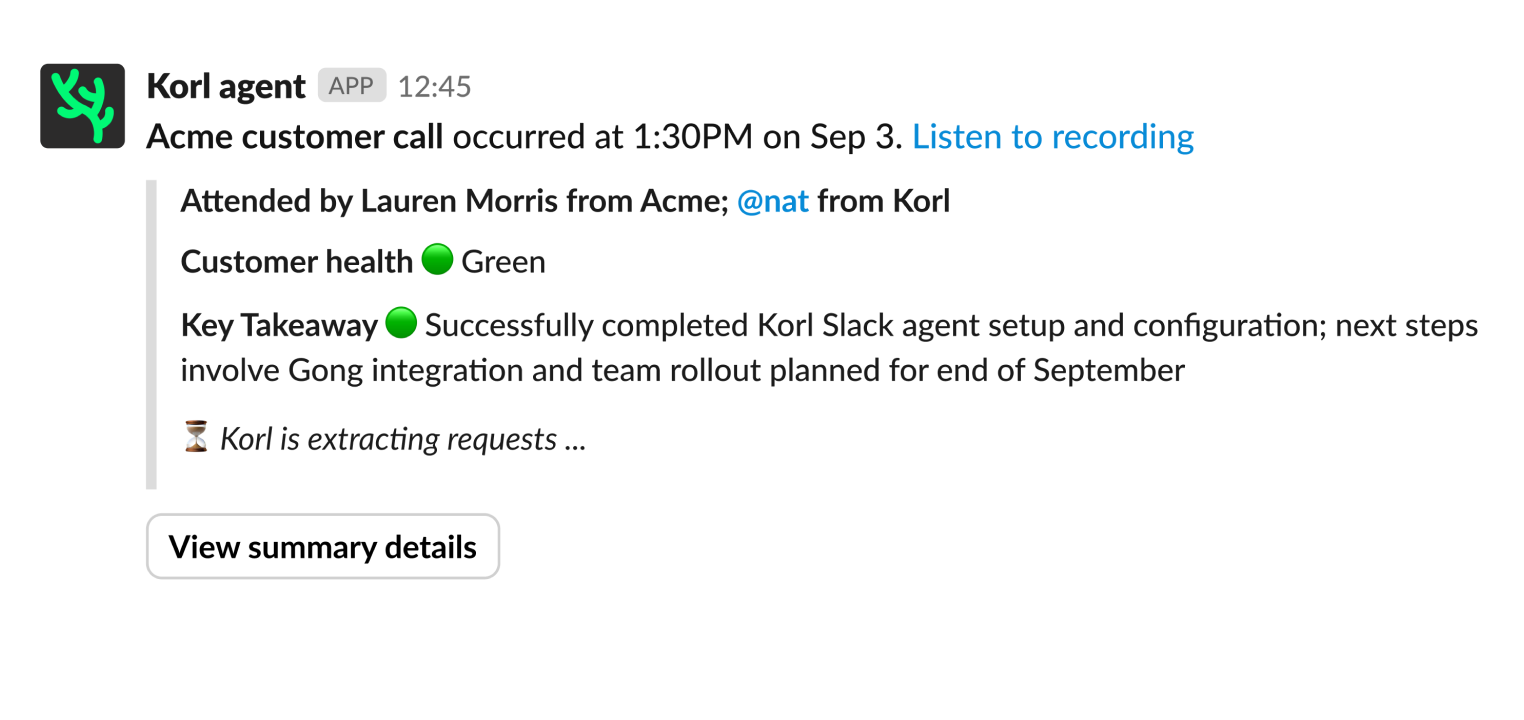Open the @nat user mention
This screenshot has height=720, width=1524.
772,202
